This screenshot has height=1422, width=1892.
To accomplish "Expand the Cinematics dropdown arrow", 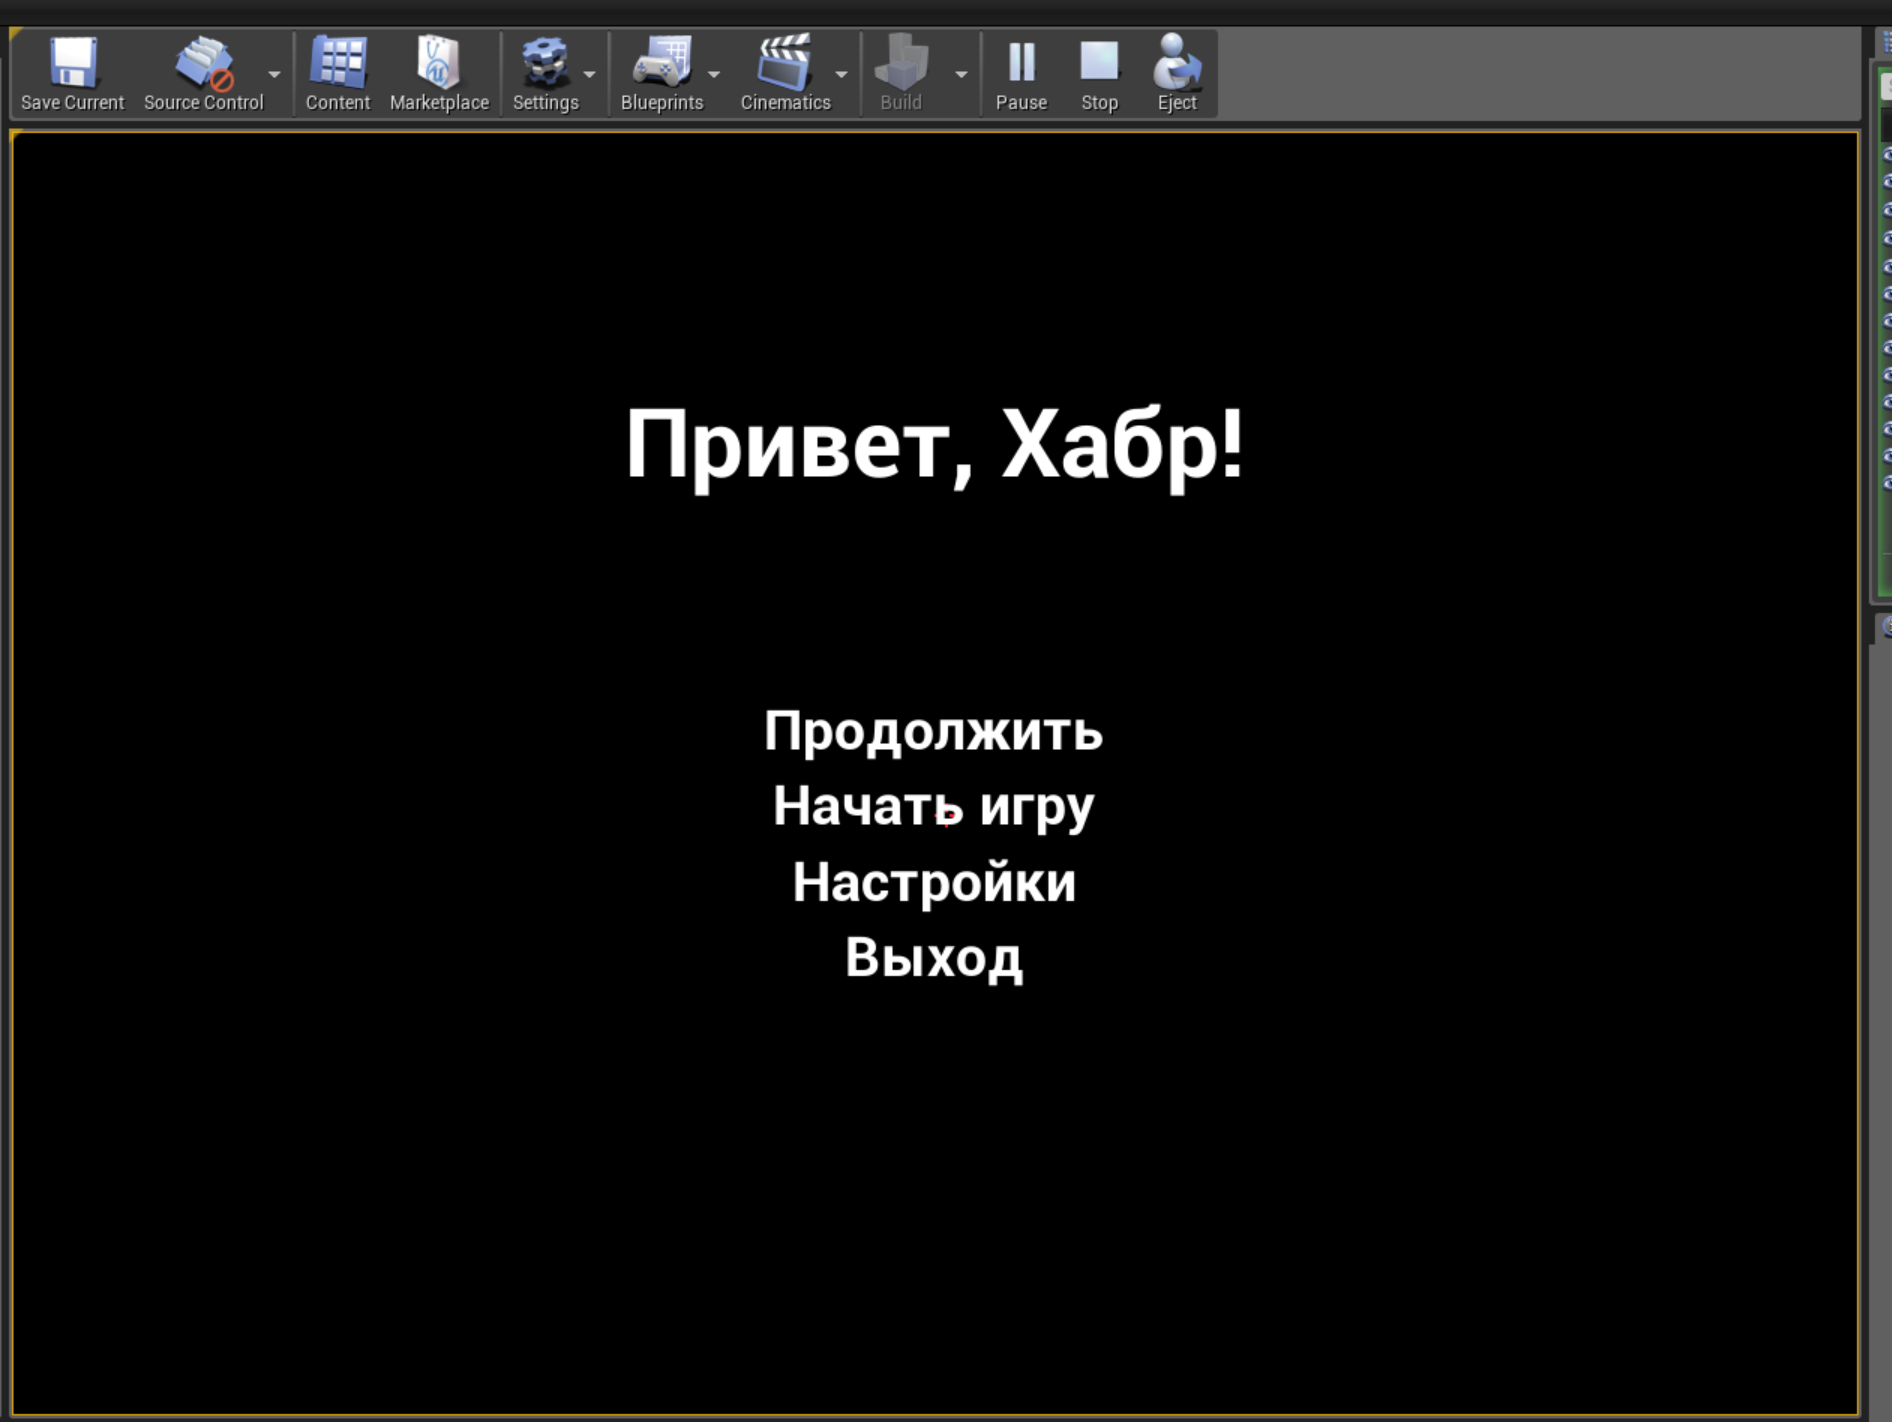I will coord(841,74).
